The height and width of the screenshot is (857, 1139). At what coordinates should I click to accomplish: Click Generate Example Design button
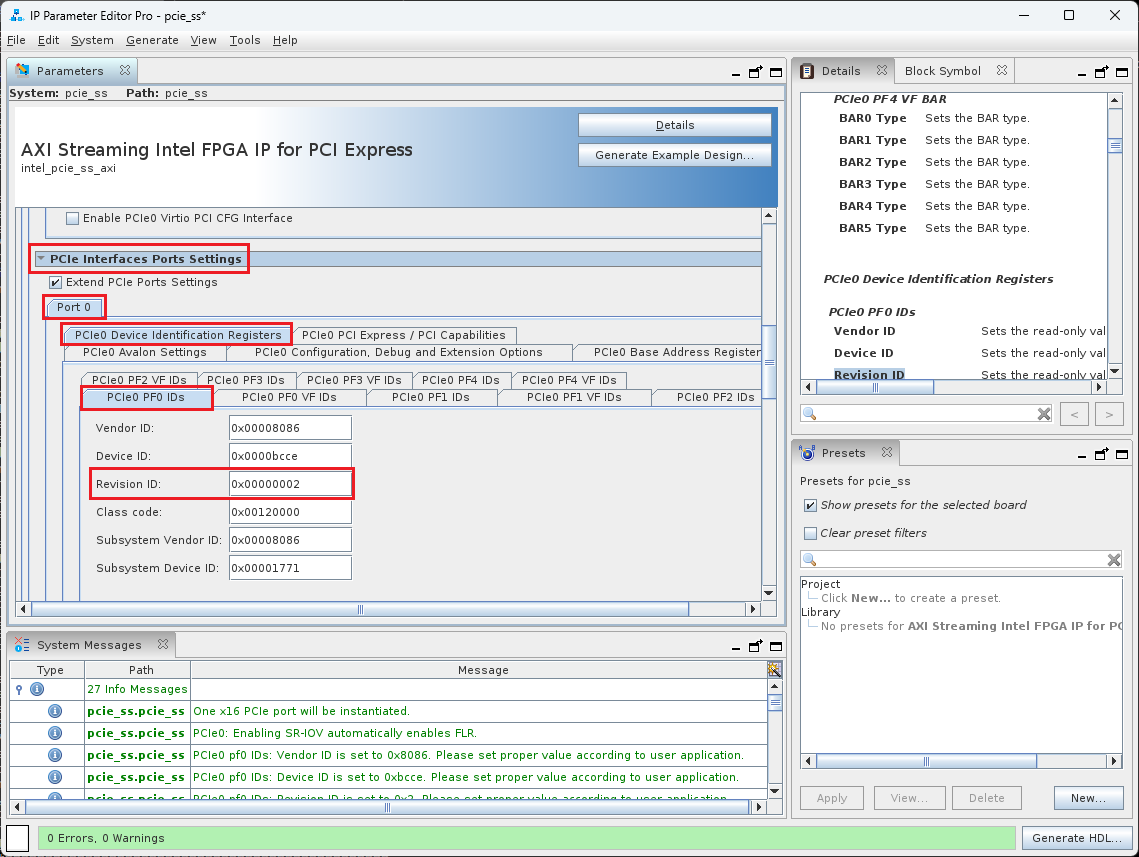pos(674,155)
